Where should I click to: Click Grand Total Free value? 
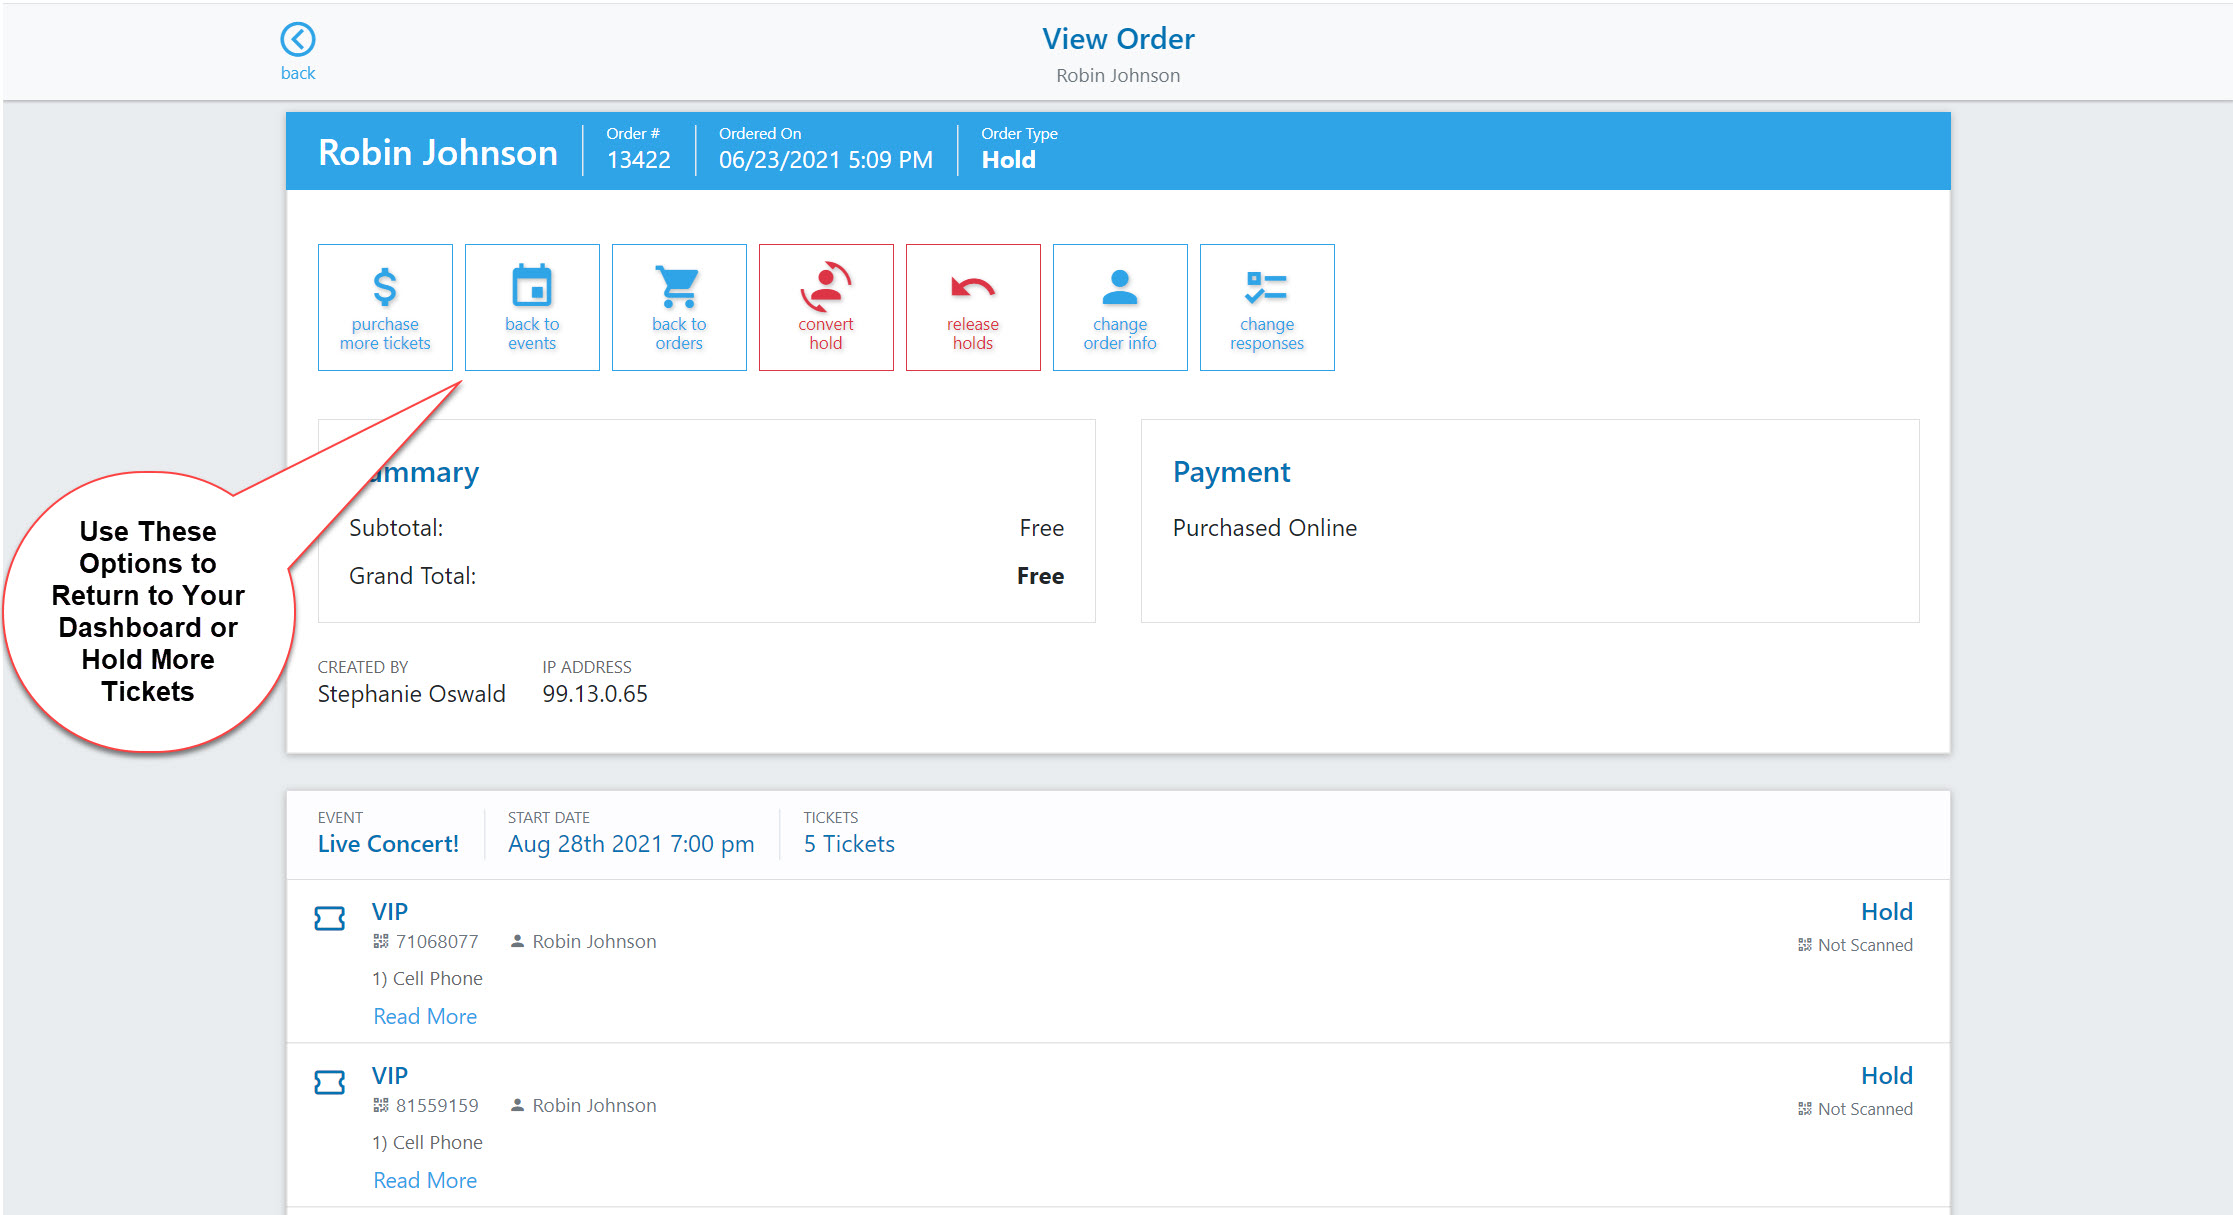1040,576
